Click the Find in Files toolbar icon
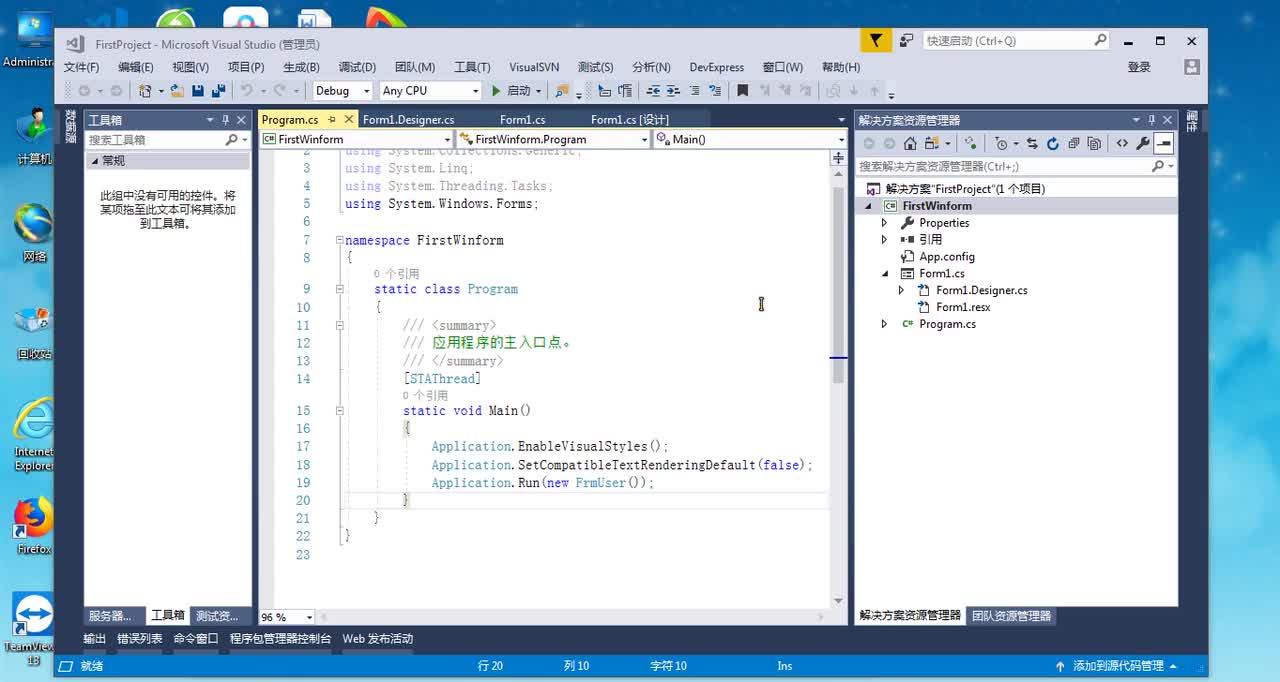 click(x=561, y=91)
